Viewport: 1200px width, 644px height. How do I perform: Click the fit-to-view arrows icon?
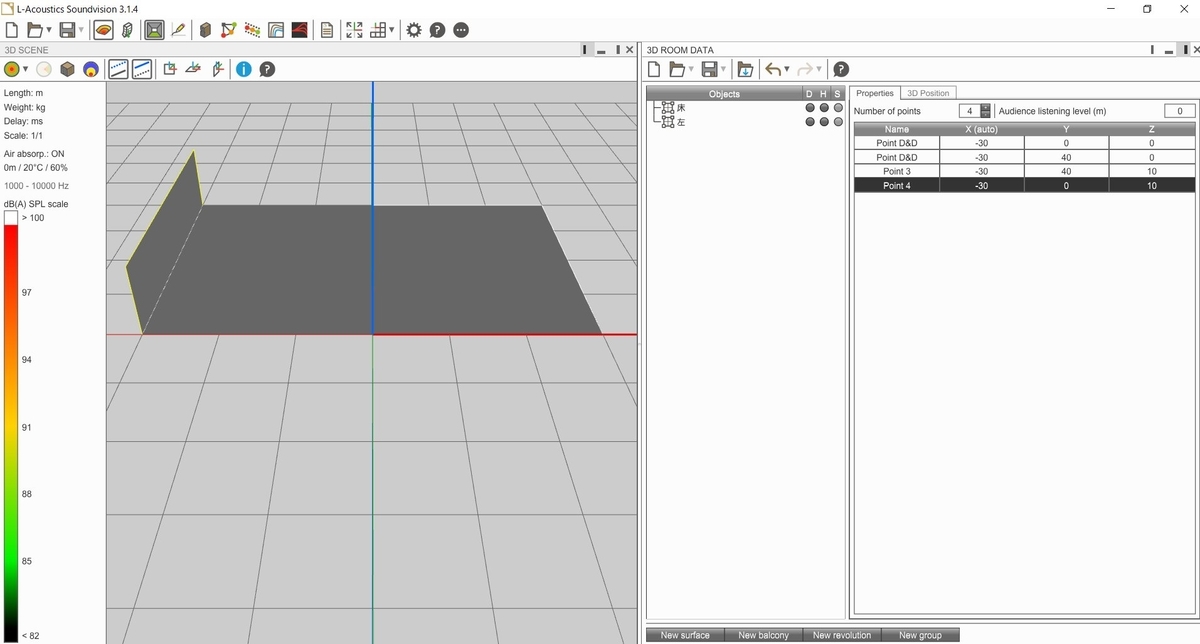[354, 30]
